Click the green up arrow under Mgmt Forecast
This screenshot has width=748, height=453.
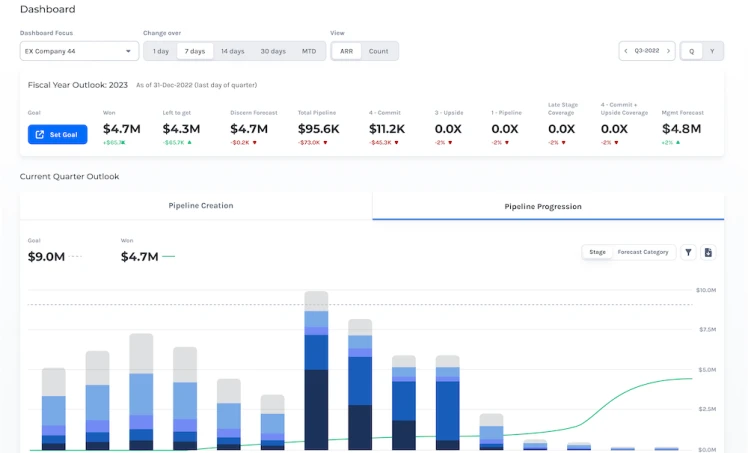point(677,143)
